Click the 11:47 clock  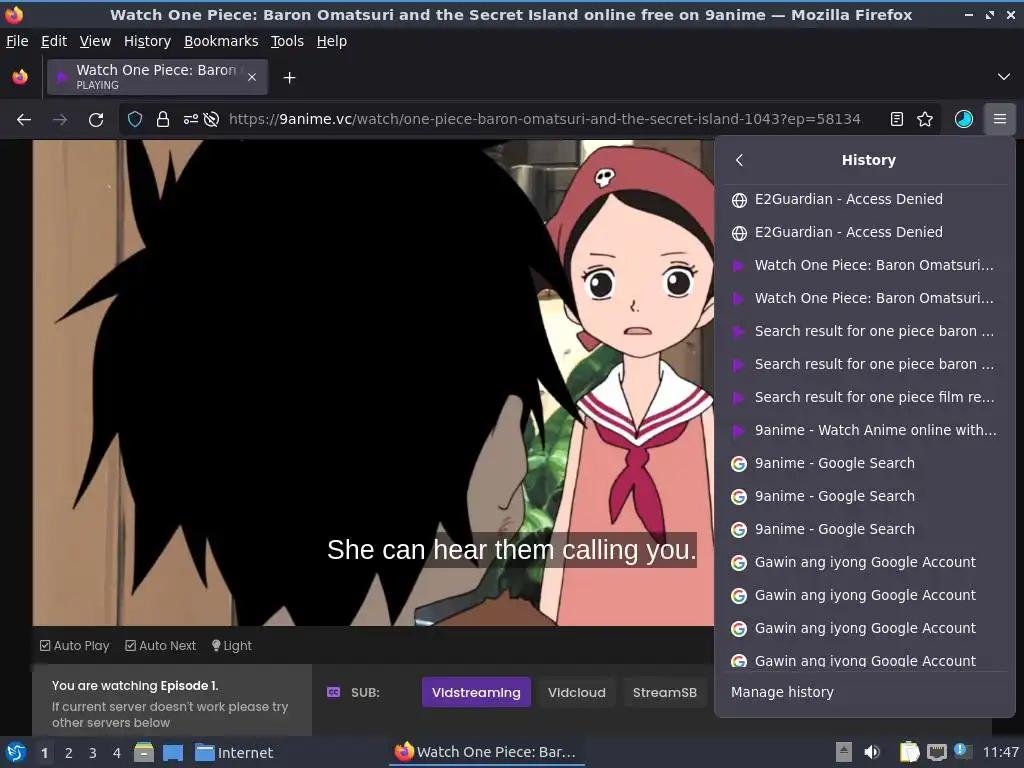pos(1000,752)
